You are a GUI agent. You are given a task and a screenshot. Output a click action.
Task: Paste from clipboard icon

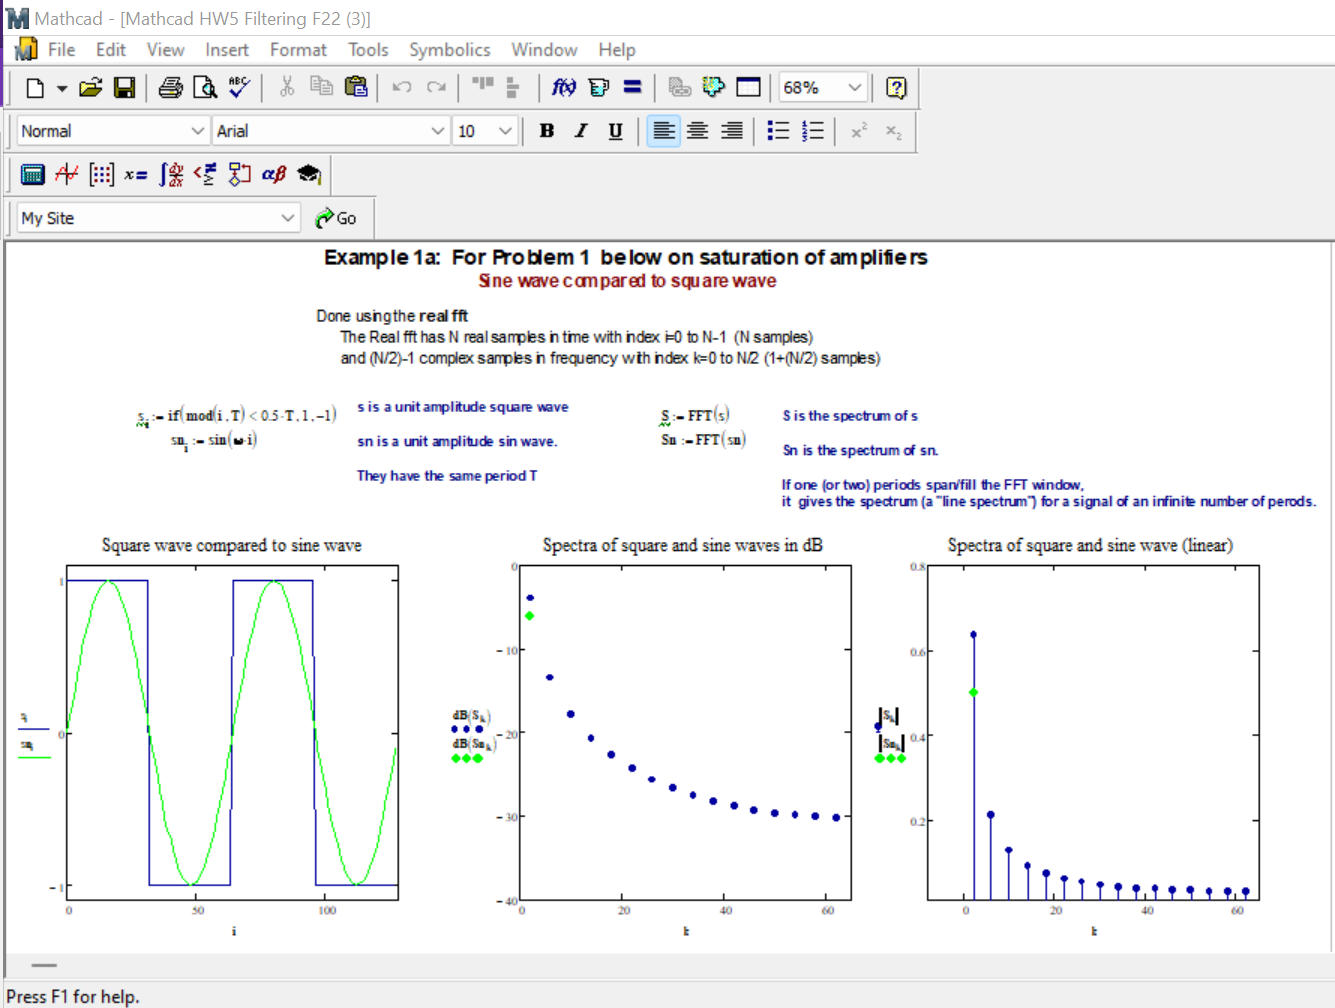355,88
